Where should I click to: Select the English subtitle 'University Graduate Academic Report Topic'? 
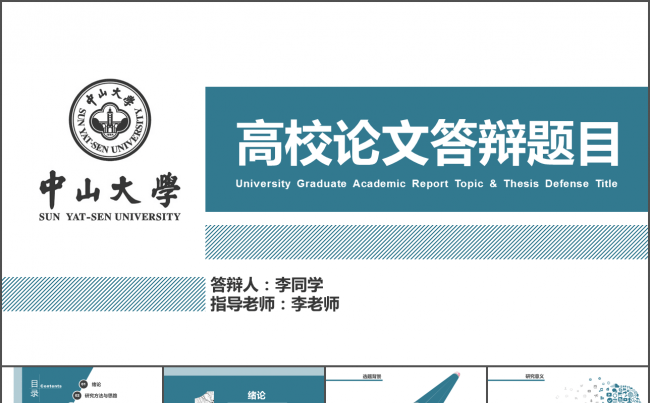(359, 184)
